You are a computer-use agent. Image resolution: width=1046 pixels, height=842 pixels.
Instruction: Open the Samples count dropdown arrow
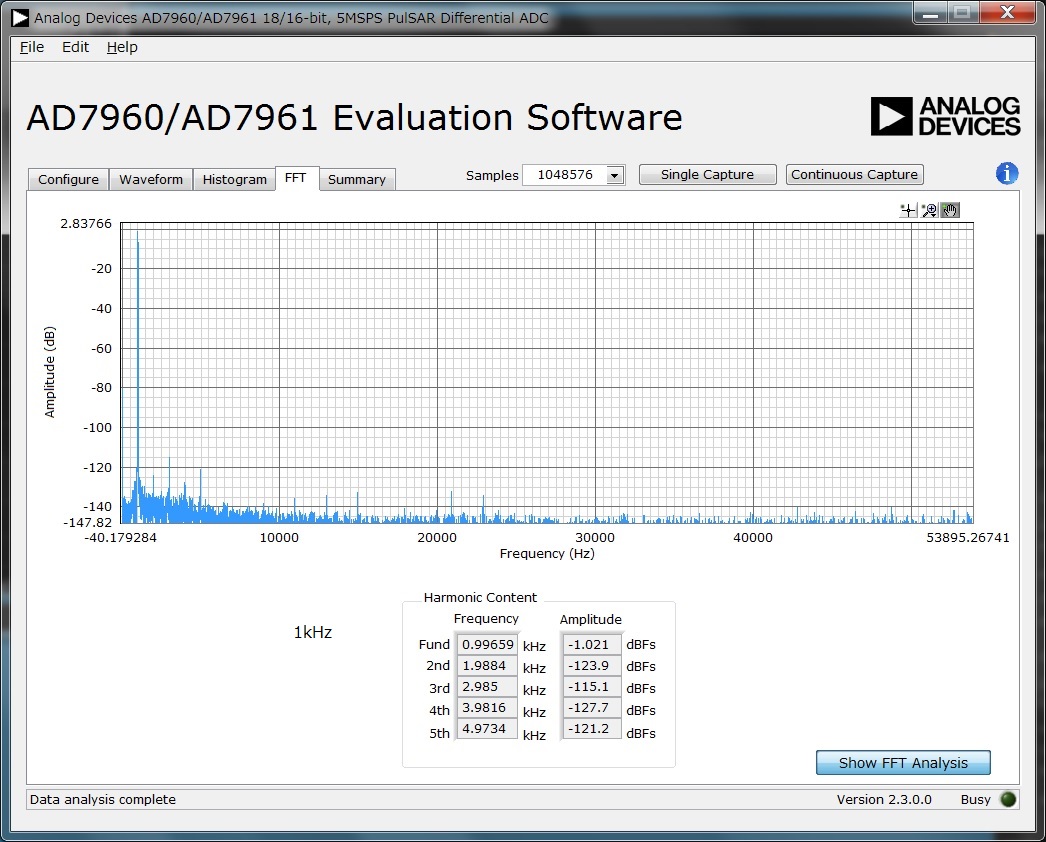pyautogui.click(x=615, y=175)
